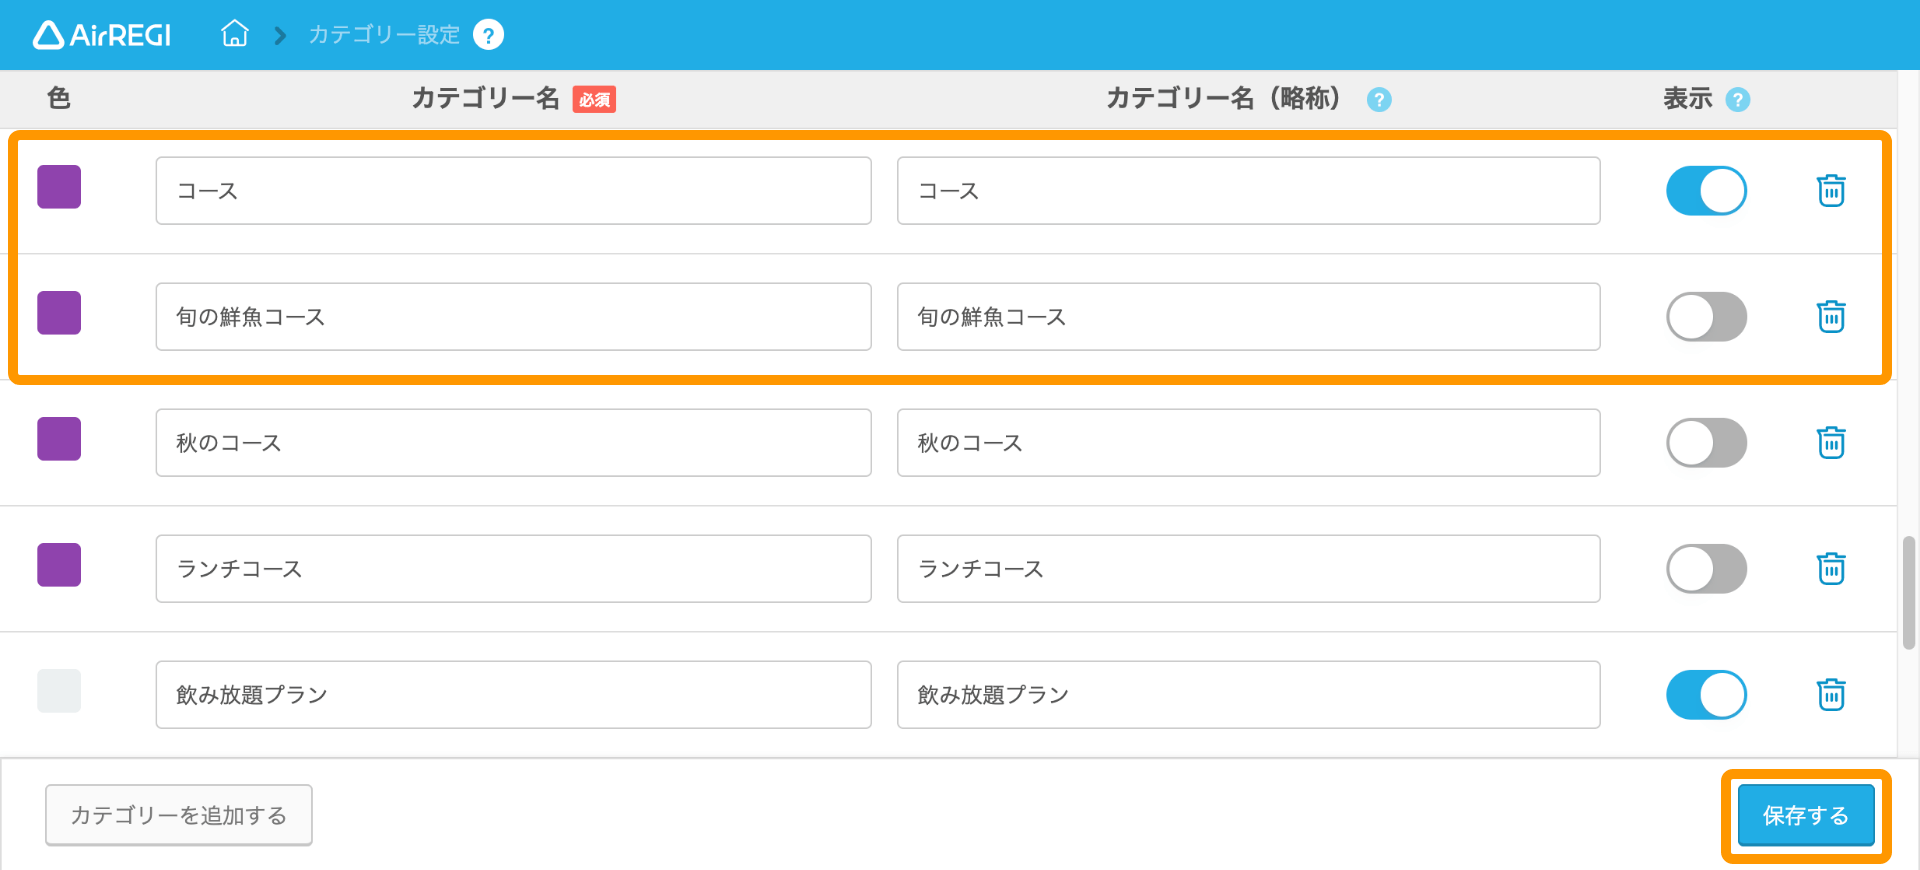The height and width of the screenshot is (870, 1920).
Task: Edit ランチコース category name field
Action: coord(513,569)
